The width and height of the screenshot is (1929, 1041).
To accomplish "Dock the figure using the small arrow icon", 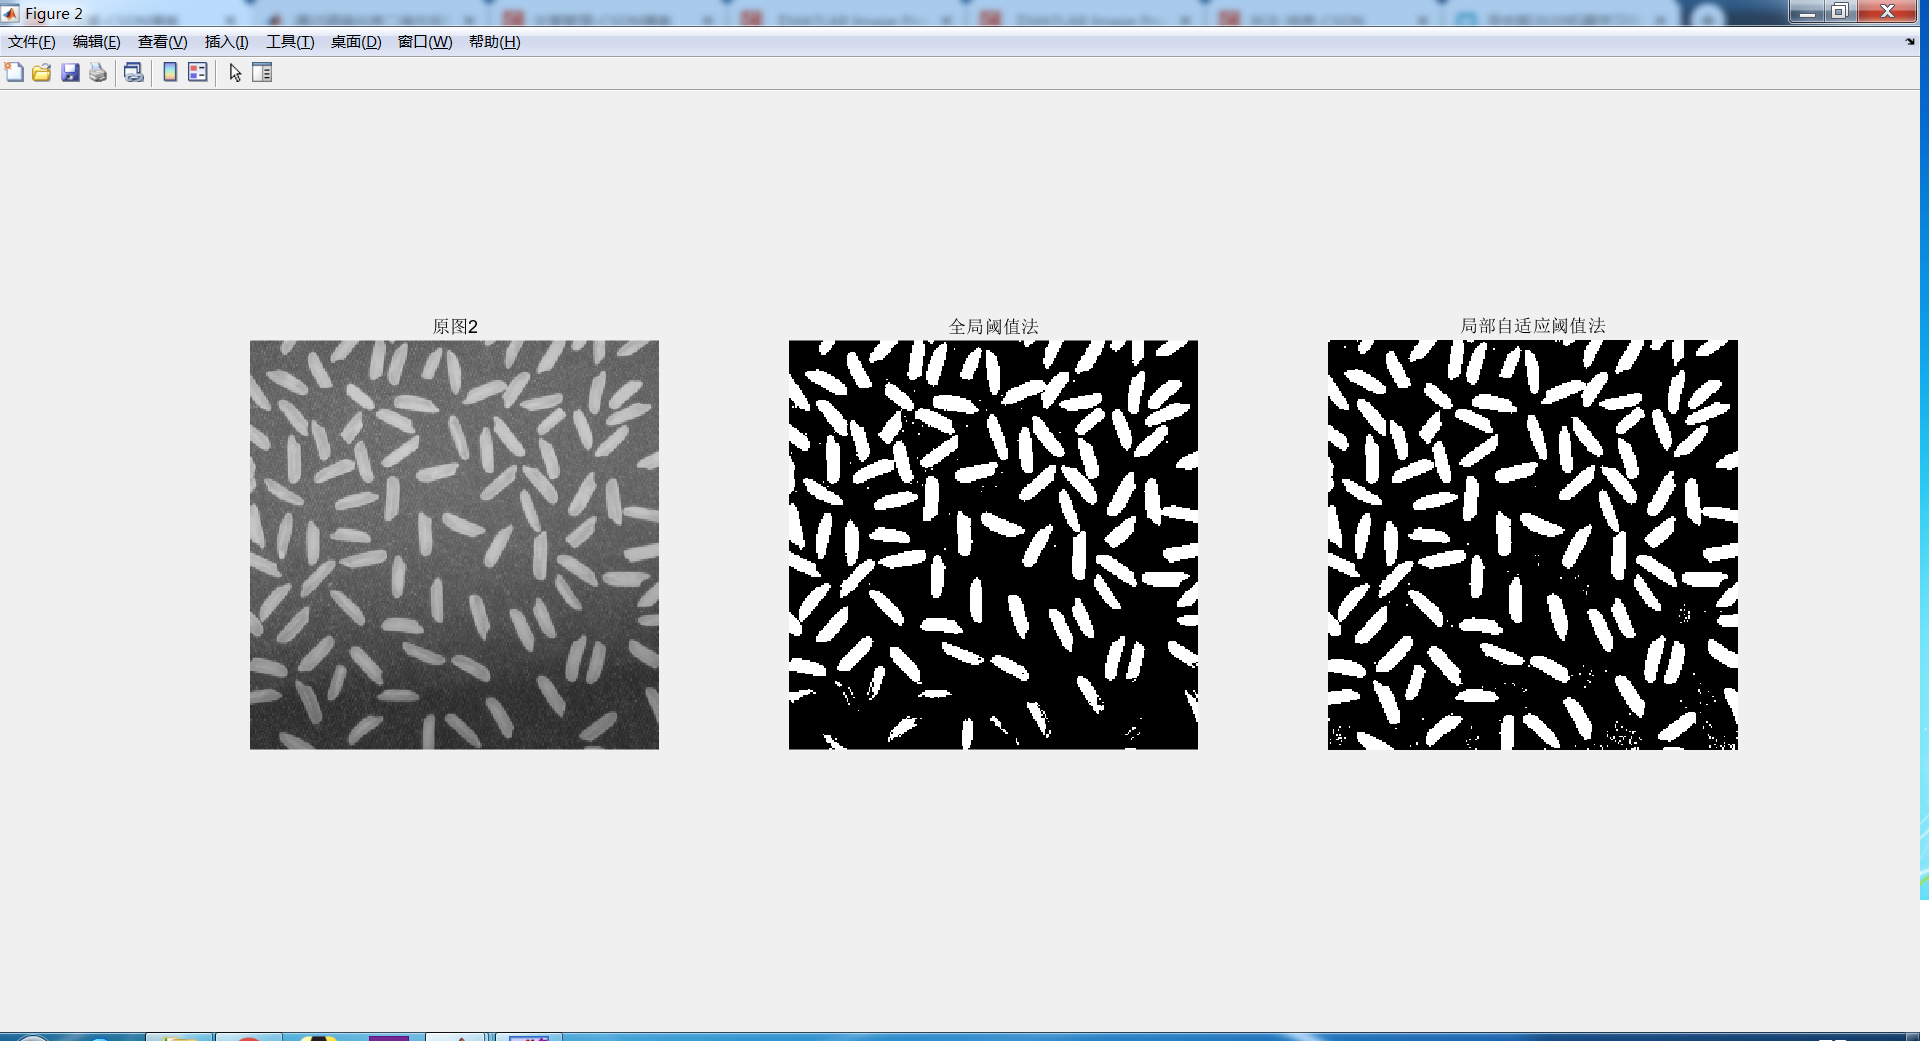I will point(1910,42).
